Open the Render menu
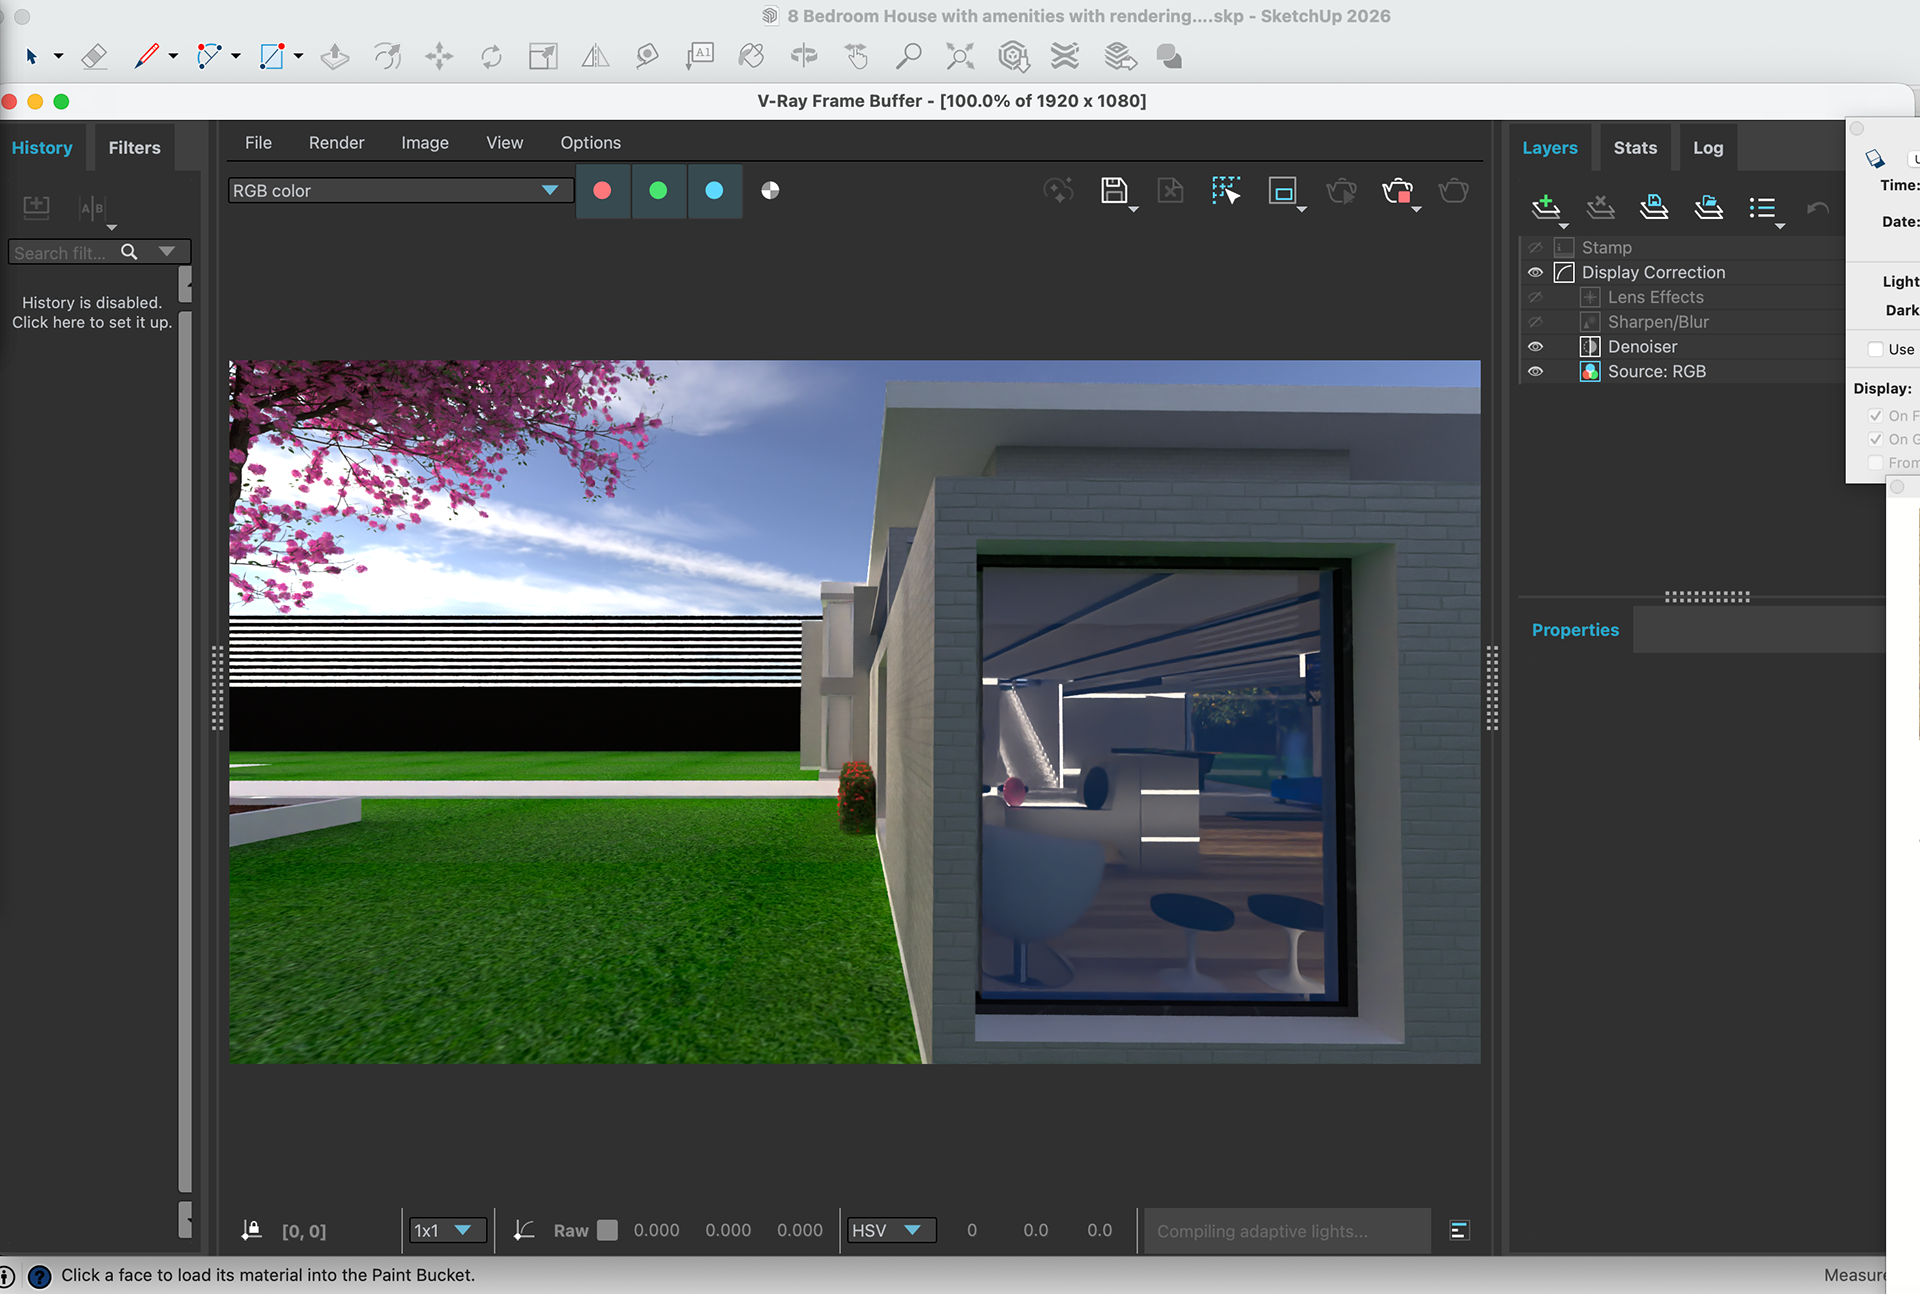Screen dimensions: 1920x1294 click(x=336, y=142)
